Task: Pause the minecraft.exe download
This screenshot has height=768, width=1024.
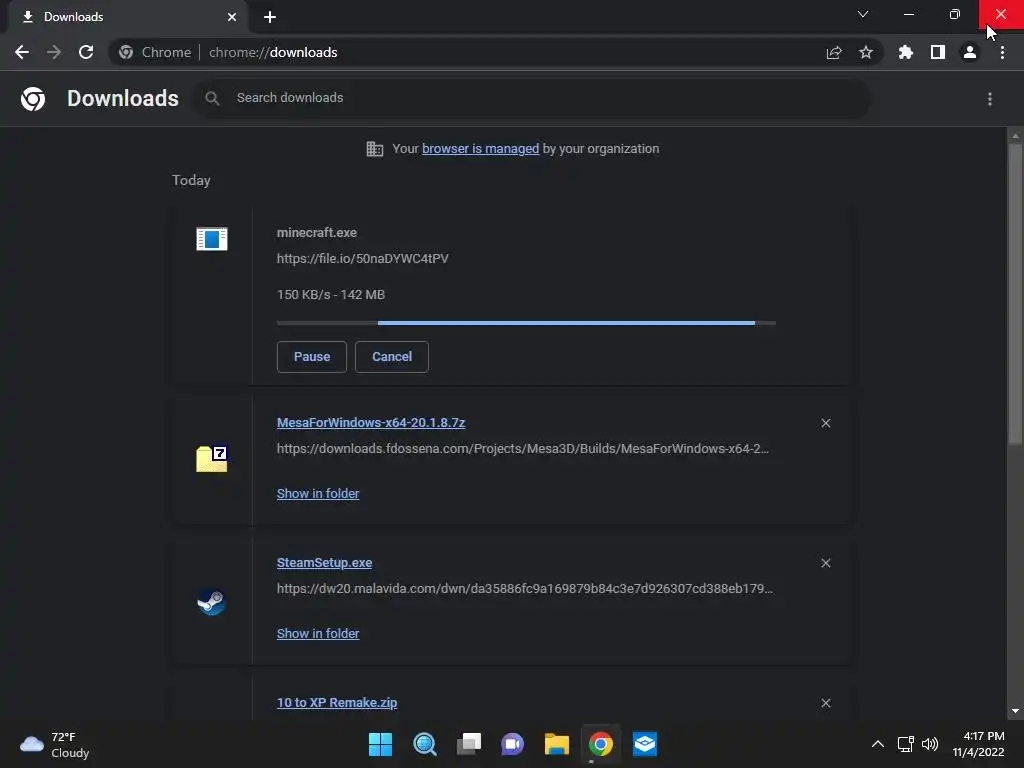Action: click(312, 357)
